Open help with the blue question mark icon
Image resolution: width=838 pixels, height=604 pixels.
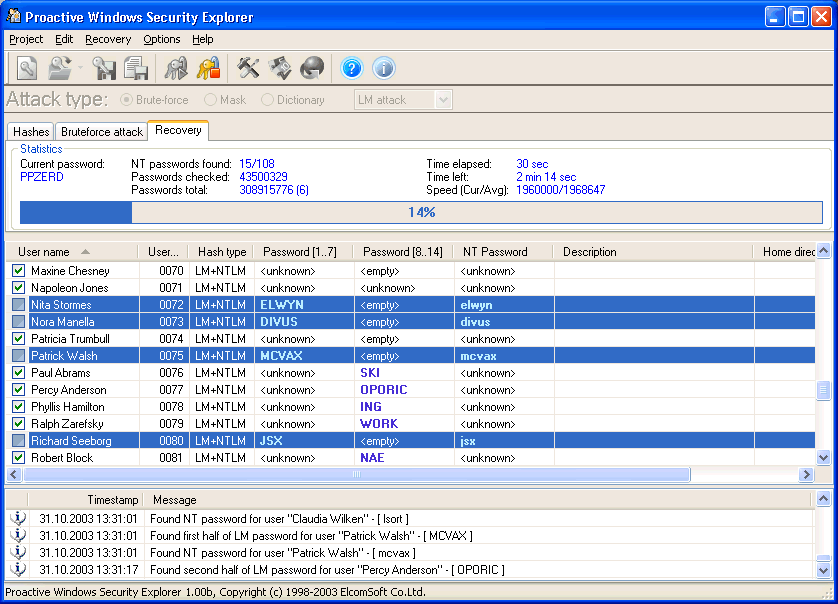(x=352, y=68)
